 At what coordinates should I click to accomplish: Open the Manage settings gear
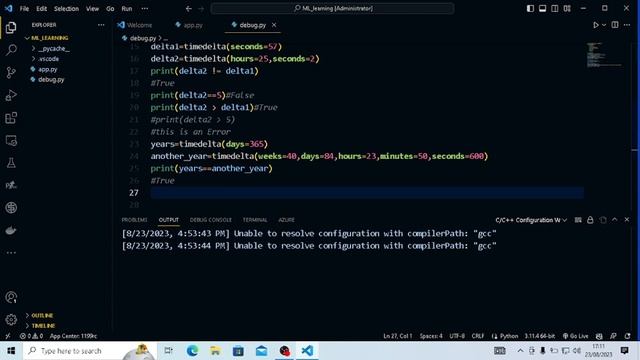[11, 320]
